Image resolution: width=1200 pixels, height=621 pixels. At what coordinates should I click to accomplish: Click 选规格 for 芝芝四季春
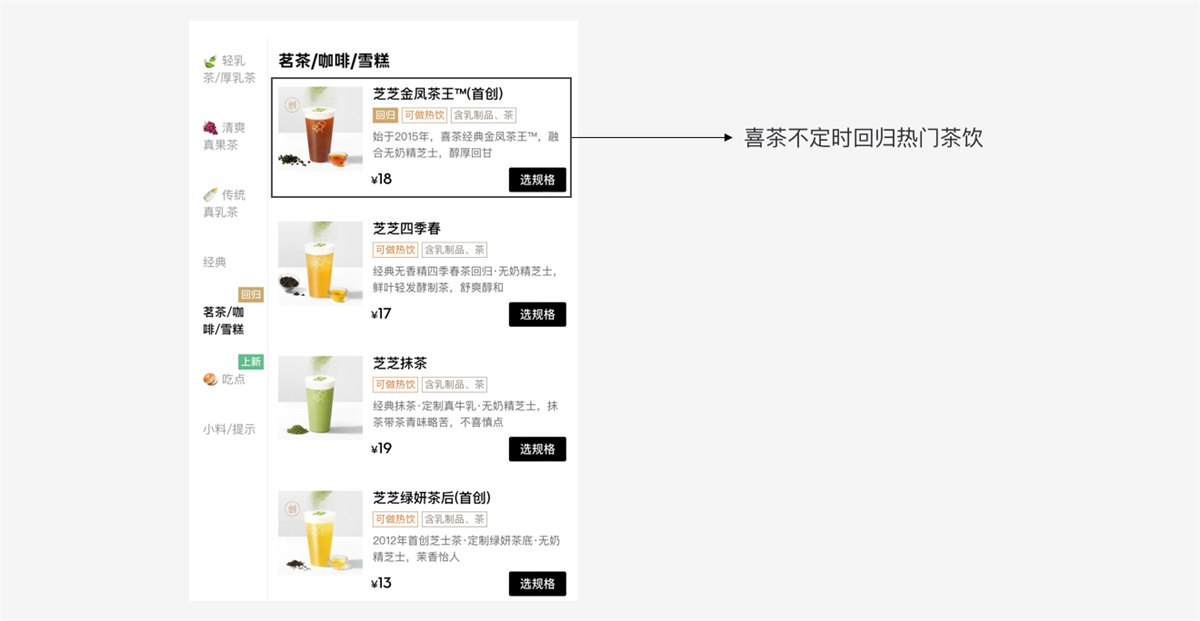538,314
